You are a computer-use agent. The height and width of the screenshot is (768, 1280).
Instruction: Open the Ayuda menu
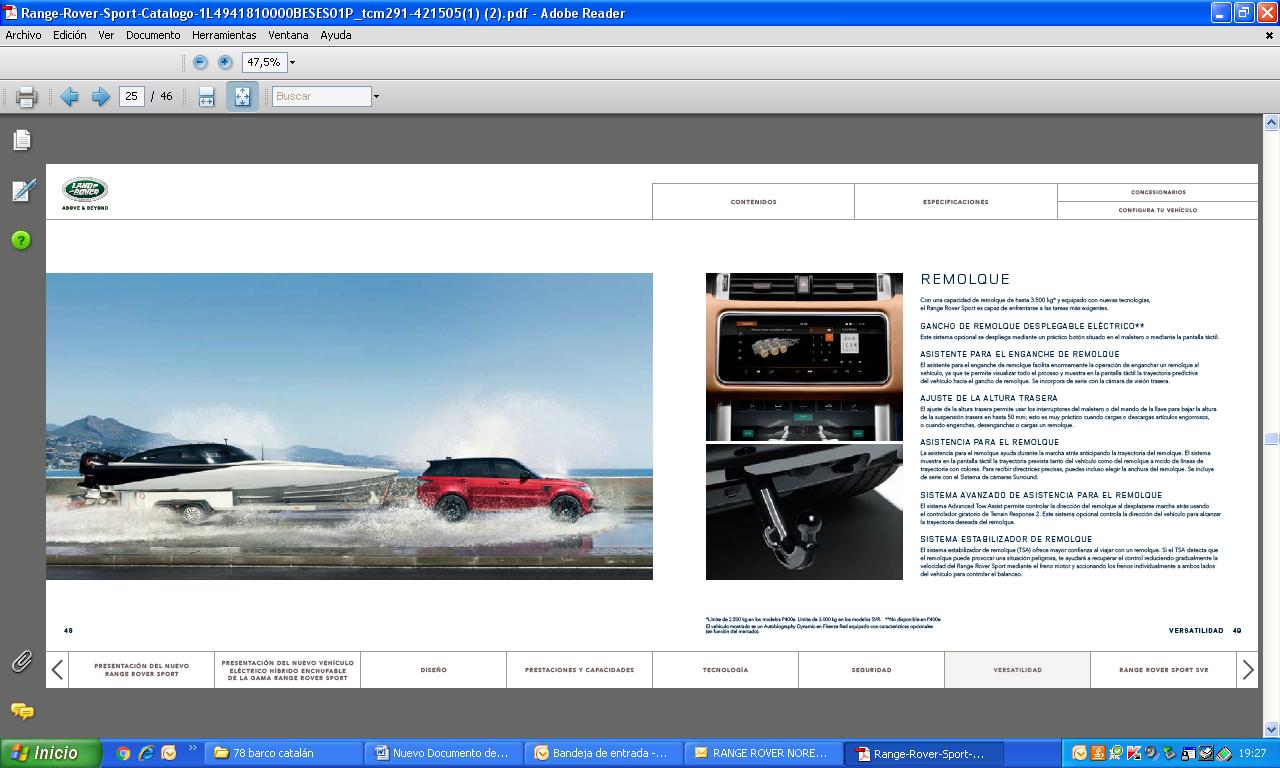tap(336, 35)
